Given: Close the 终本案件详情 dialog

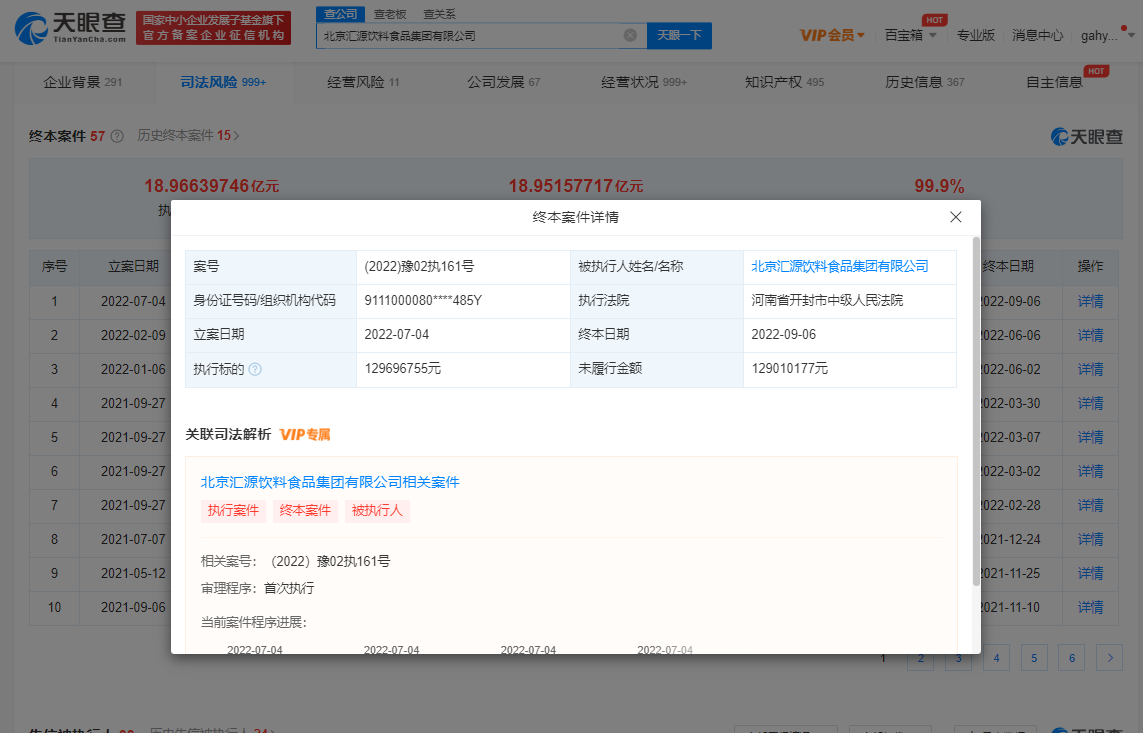Looking at the screenshot, I should [x=956, y=217].
